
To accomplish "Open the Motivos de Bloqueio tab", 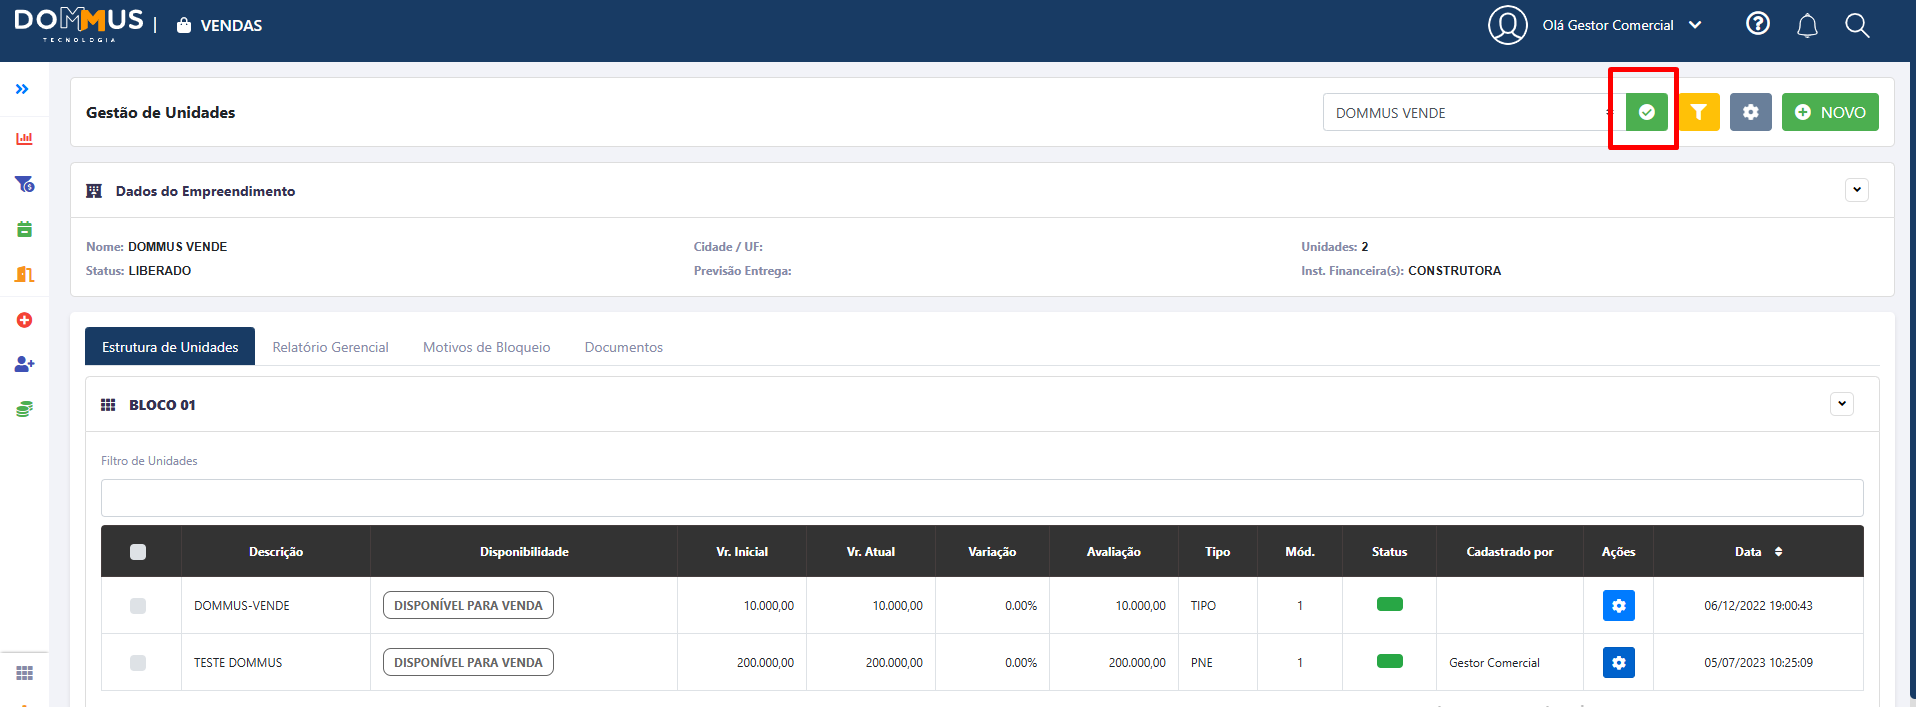I will pyautogui.click(x=486, y=347).
